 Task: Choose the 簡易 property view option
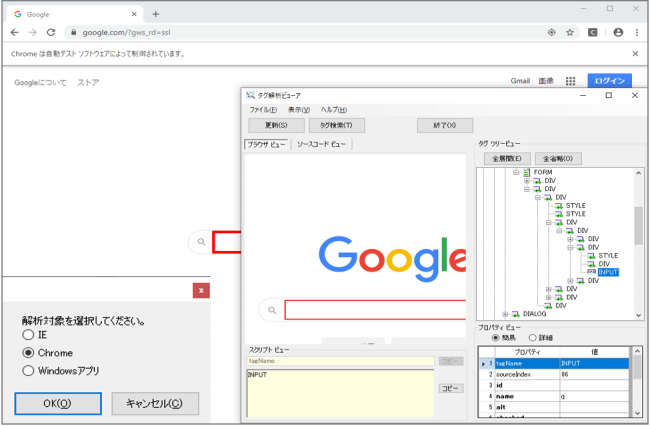click(495, 338)
